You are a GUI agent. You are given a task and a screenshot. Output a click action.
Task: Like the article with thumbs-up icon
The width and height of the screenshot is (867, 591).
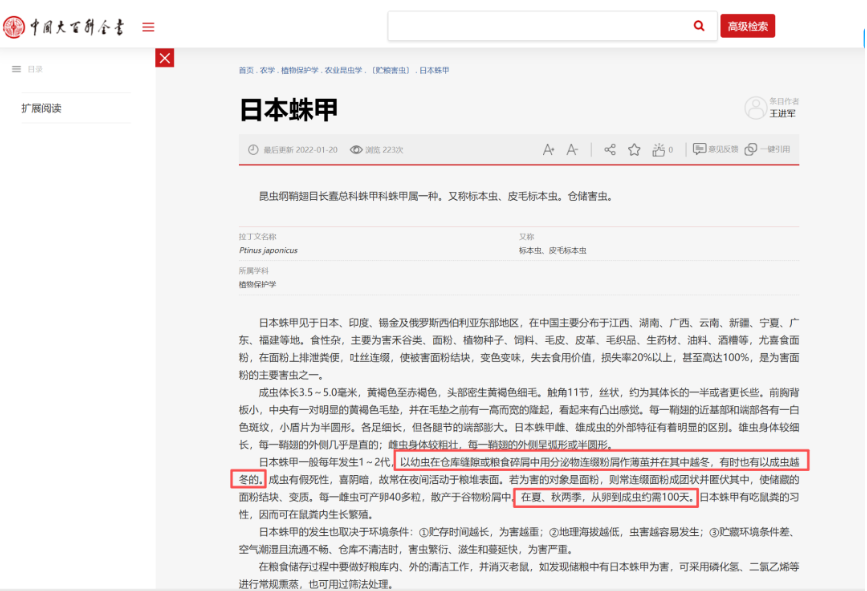click(x=659, y=150)
